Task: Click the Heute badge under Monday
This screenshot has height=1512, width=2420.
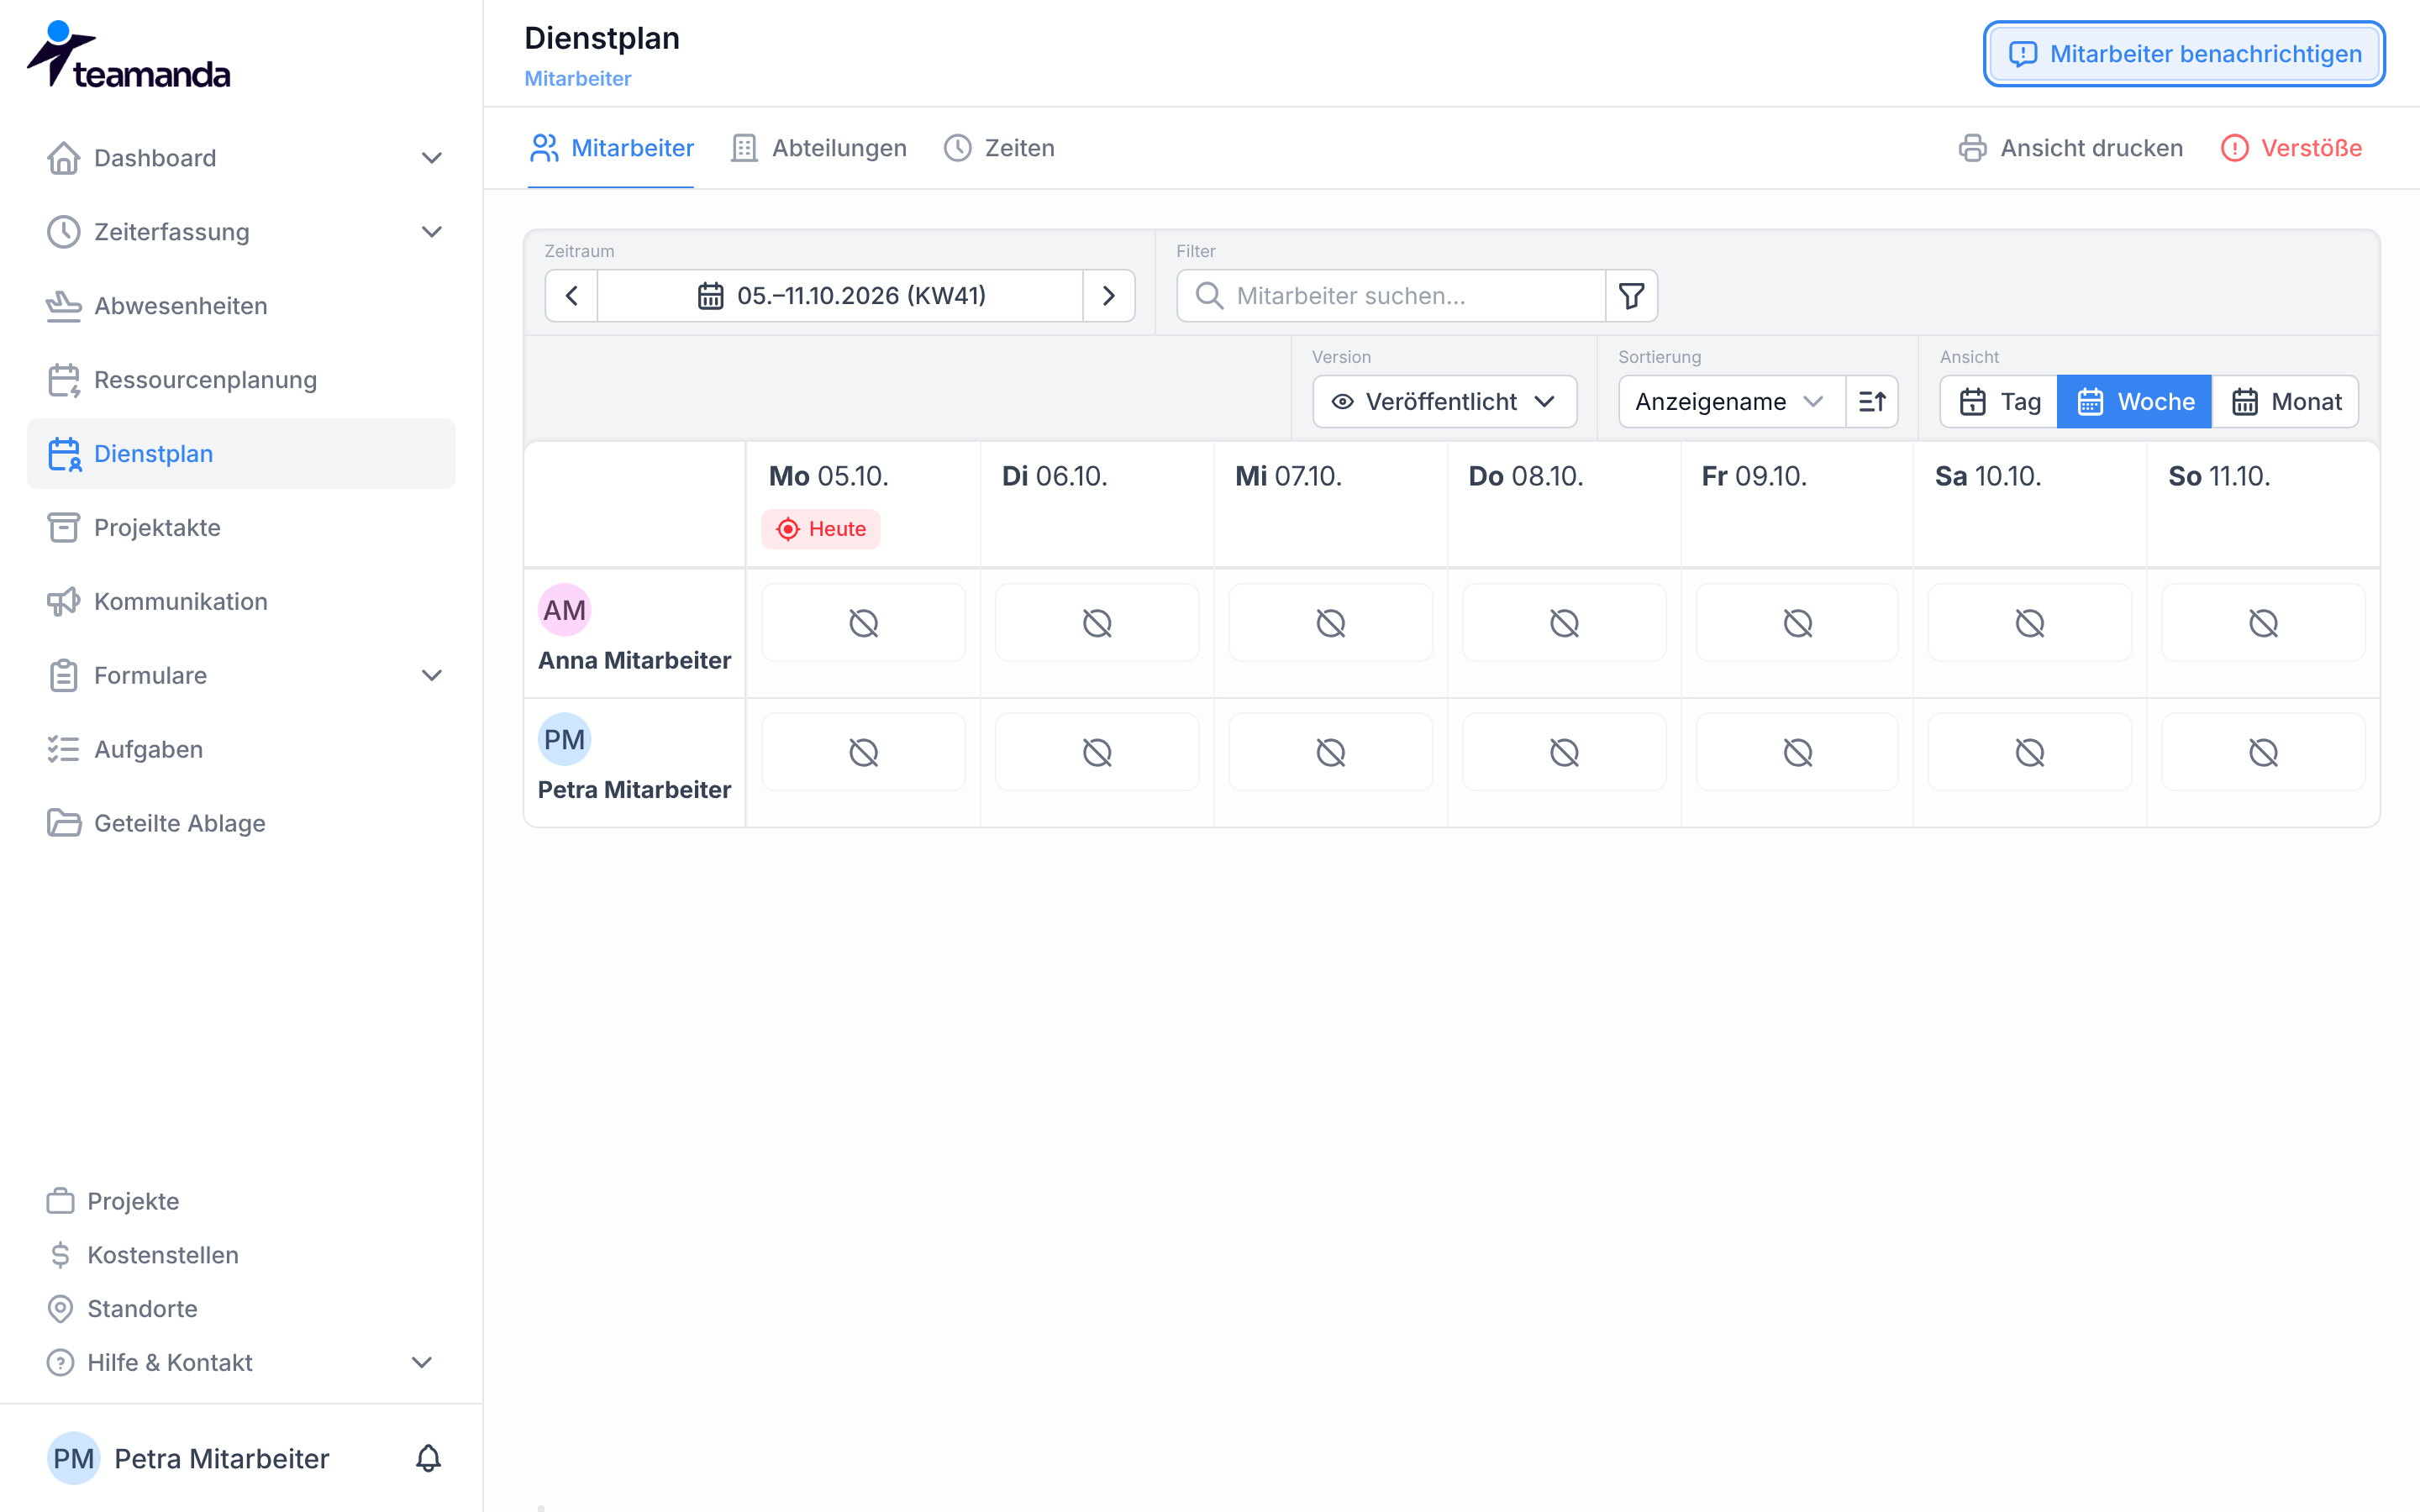Action: click(x=821, y=529)
